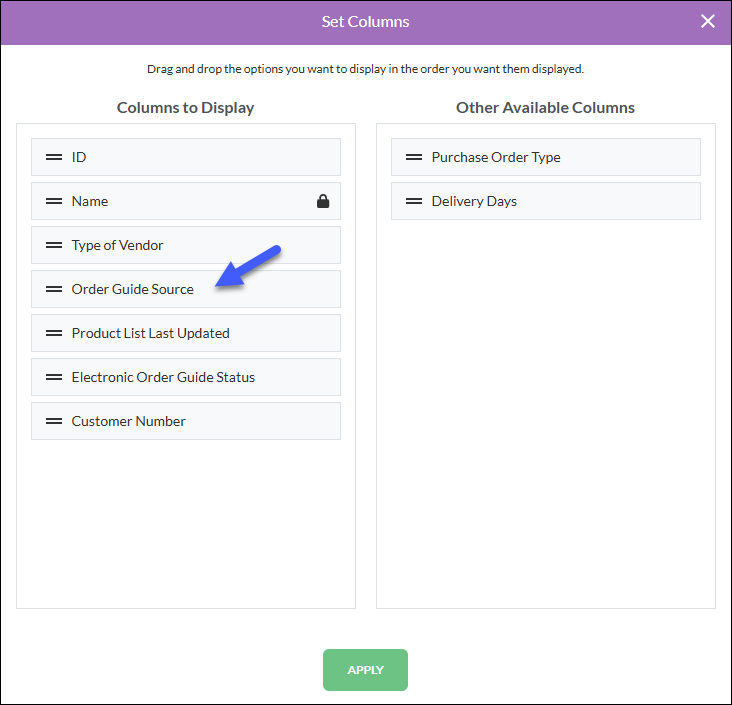Select the ID column label

[x=79, y=157]
